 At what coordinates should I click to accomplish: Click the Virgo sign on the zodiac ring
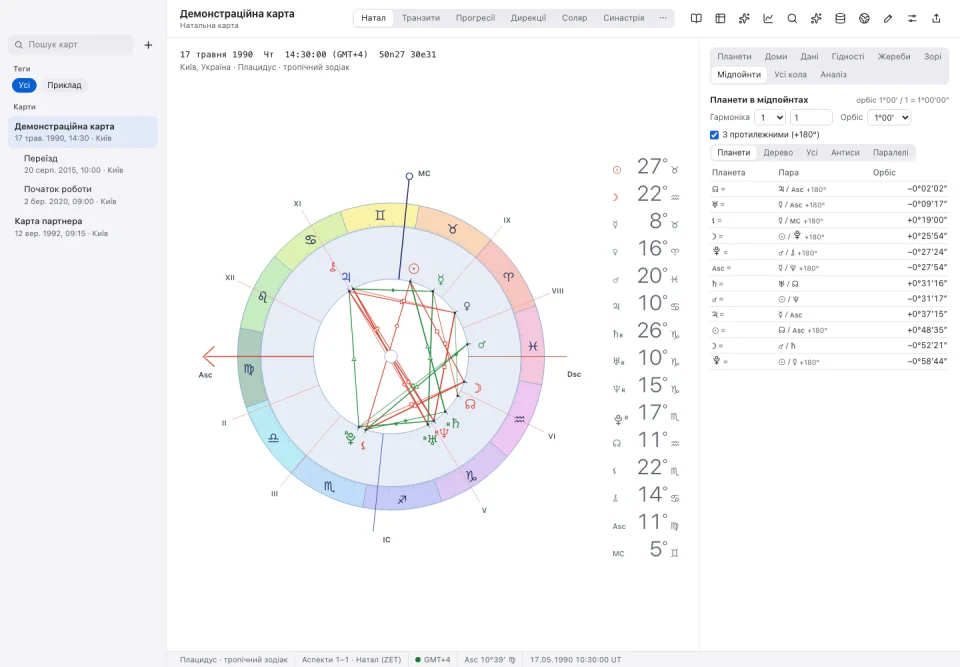pos(249,369)
